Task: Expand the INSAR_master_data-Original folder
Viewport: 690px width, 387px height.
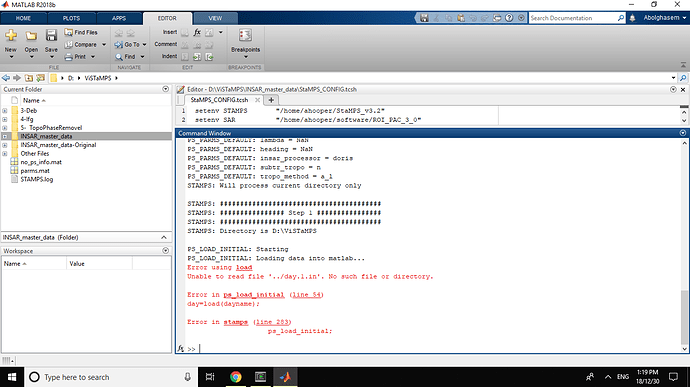Action: coord(5,145)
